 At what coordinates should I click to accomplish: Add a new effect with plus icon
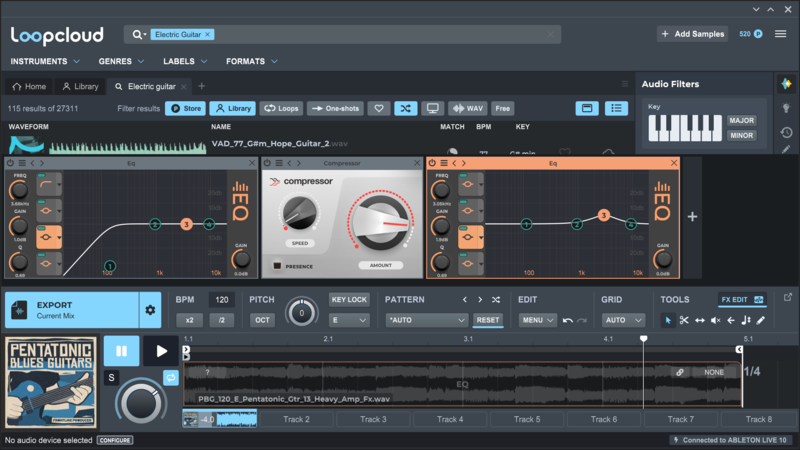[691, 216]
